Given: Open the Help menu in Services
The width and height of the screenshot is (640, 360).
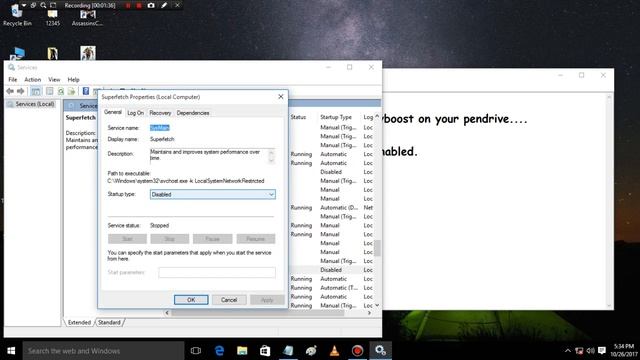Looking at the screenshot, I should coord(73,80).
